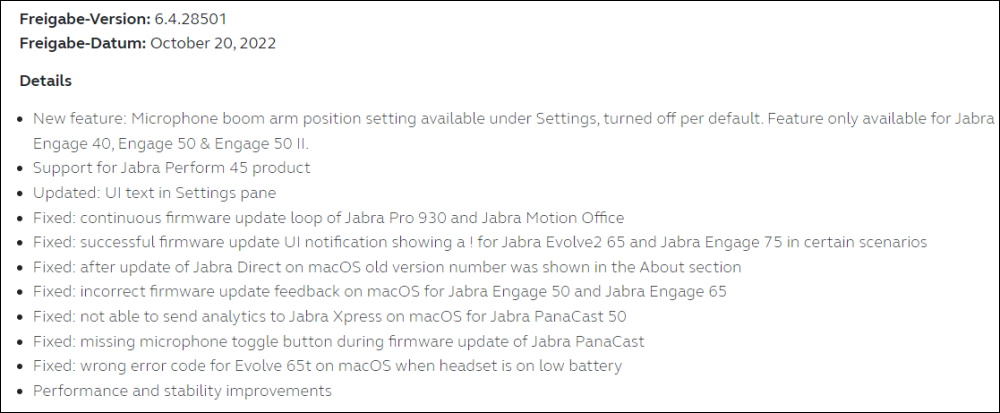Click Performance and stability improvements entry
The width and height of the screenshot is (1000, 413).
182,391
